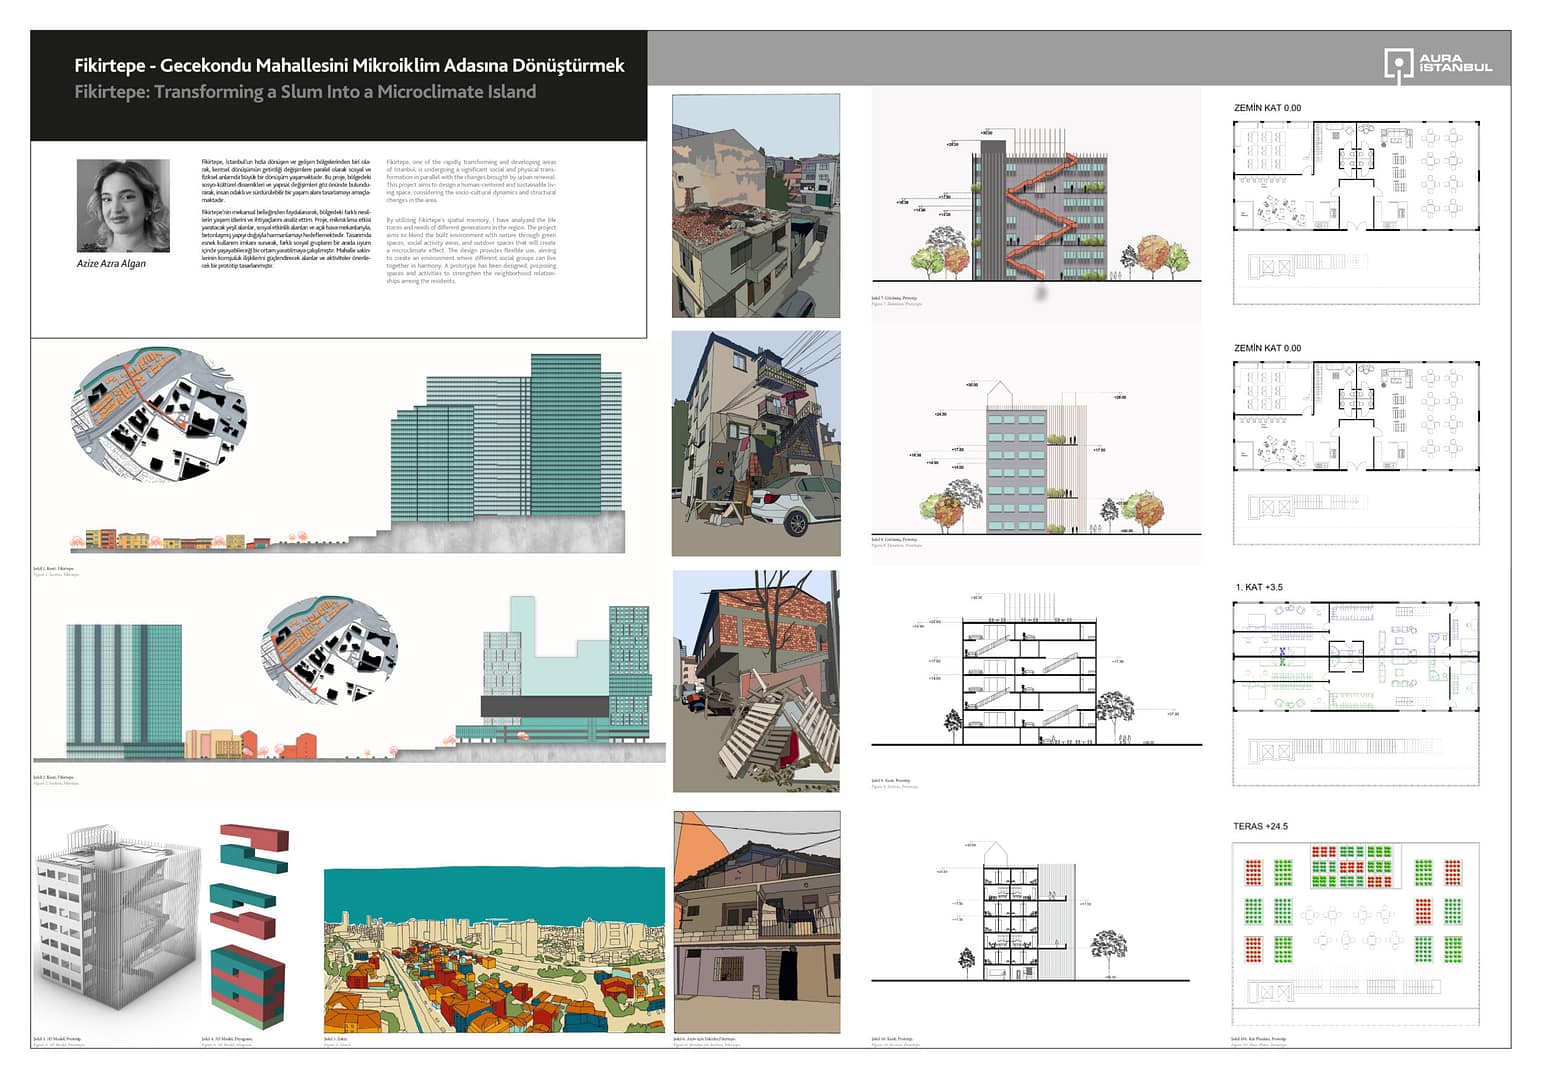This screenshot has width=1542, height=1079.
Task: Select the English subtitle Transforming a Slum
Action: [305, 92]
